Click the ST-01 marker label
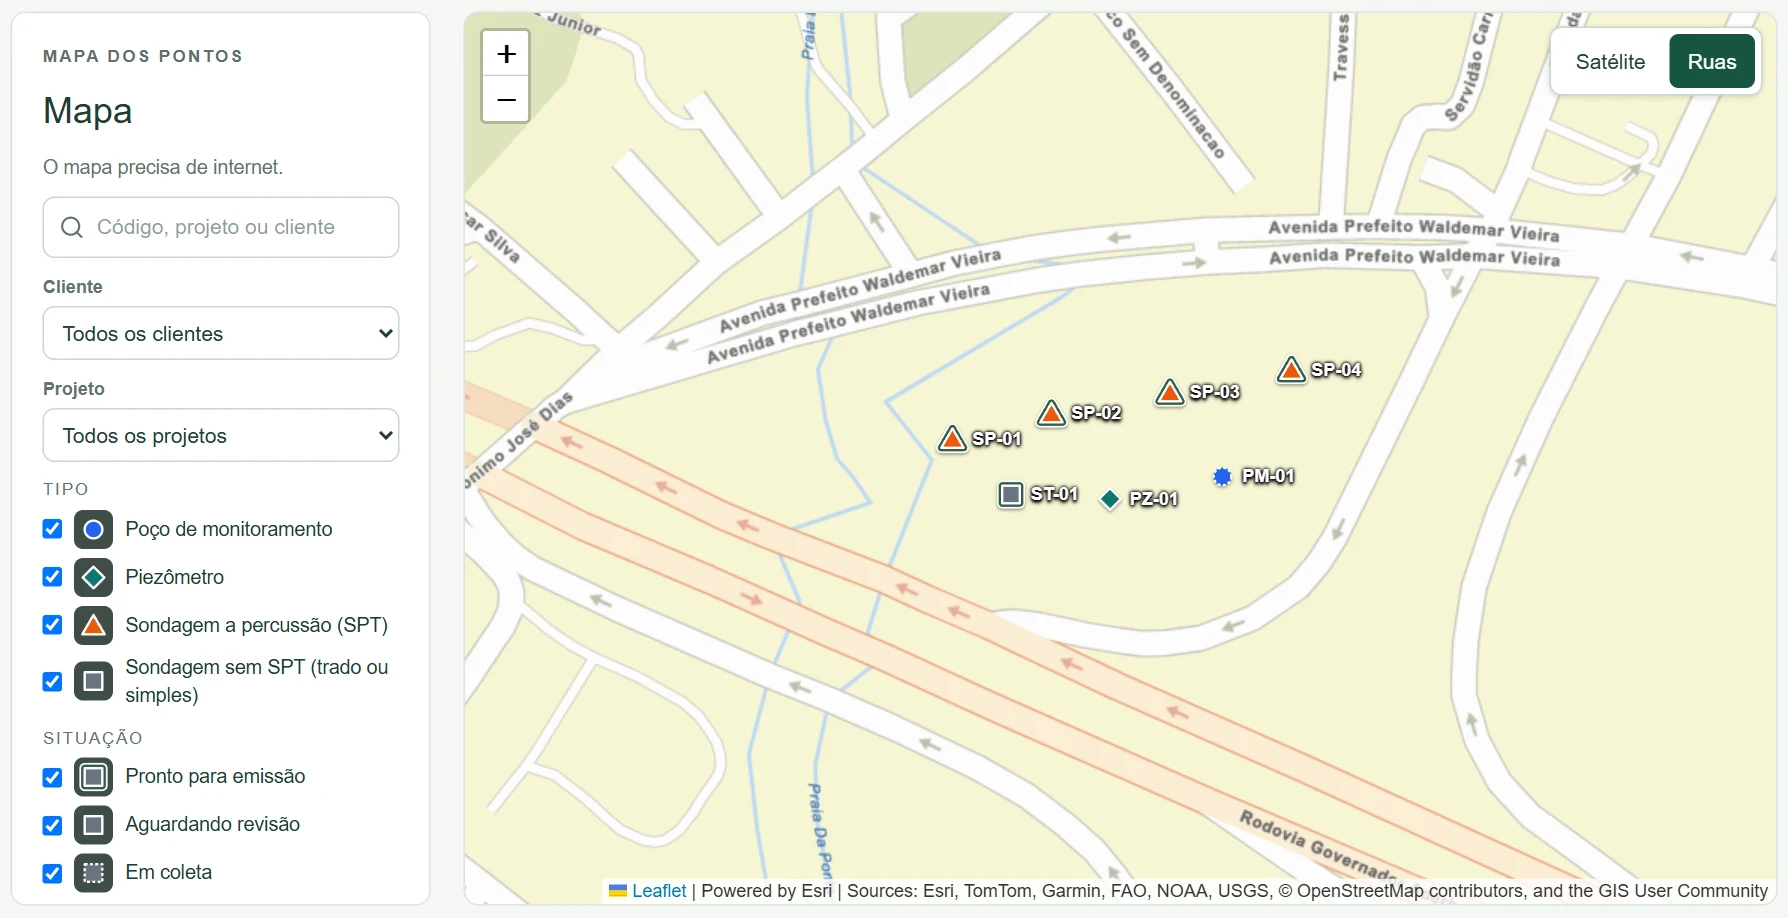The image size is (1788, 918). pos(1054,494)
